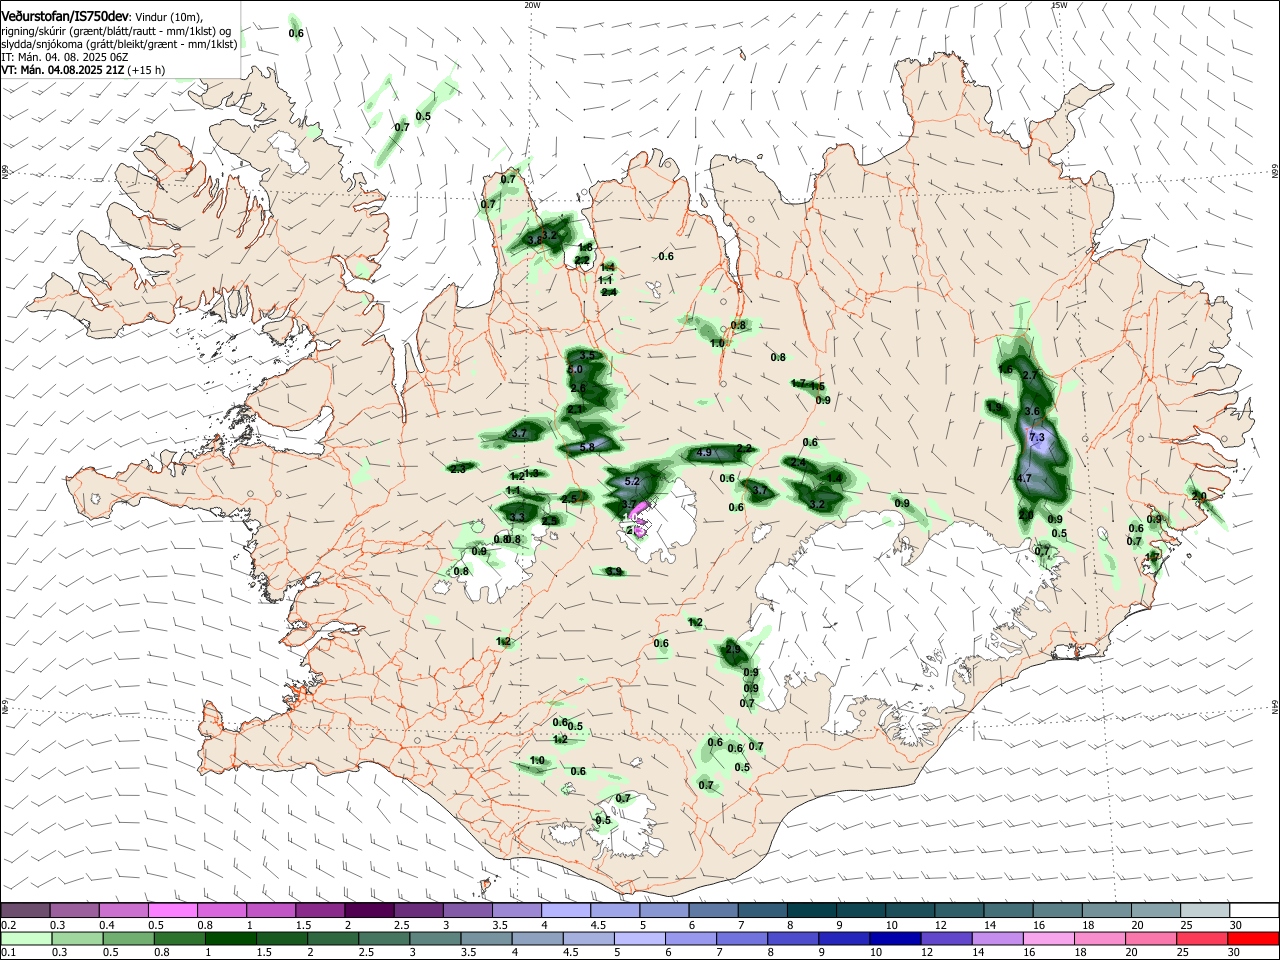Image resolution: width=1280 pixels, height=960 pixels.
Task: Click the snow legend swatch between 2 and 2.5
Action: tap(370, 910)
